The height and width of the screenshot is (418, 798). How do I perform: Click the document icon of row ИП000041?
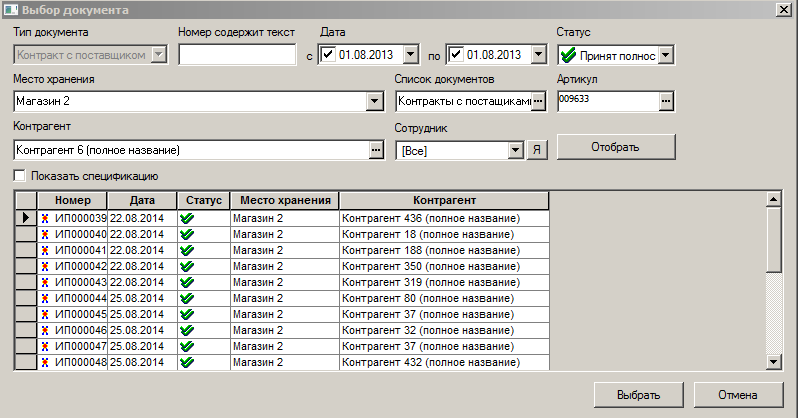(x=45, y=250)
